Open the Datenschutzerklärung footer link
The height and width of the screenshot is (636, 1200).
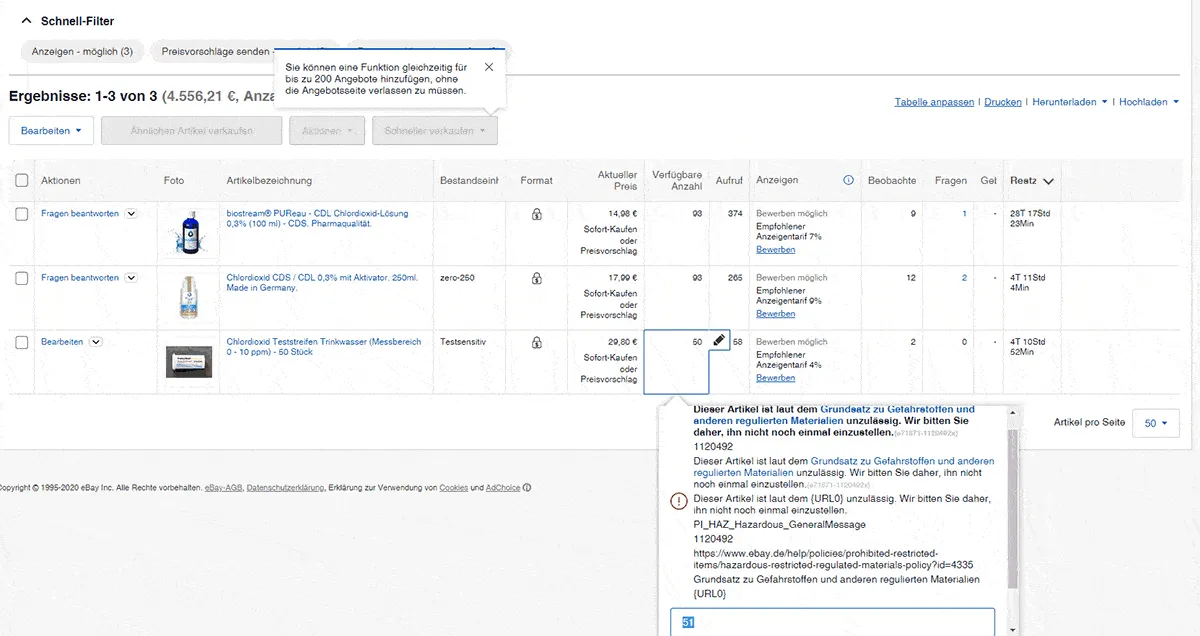[285, 488]
